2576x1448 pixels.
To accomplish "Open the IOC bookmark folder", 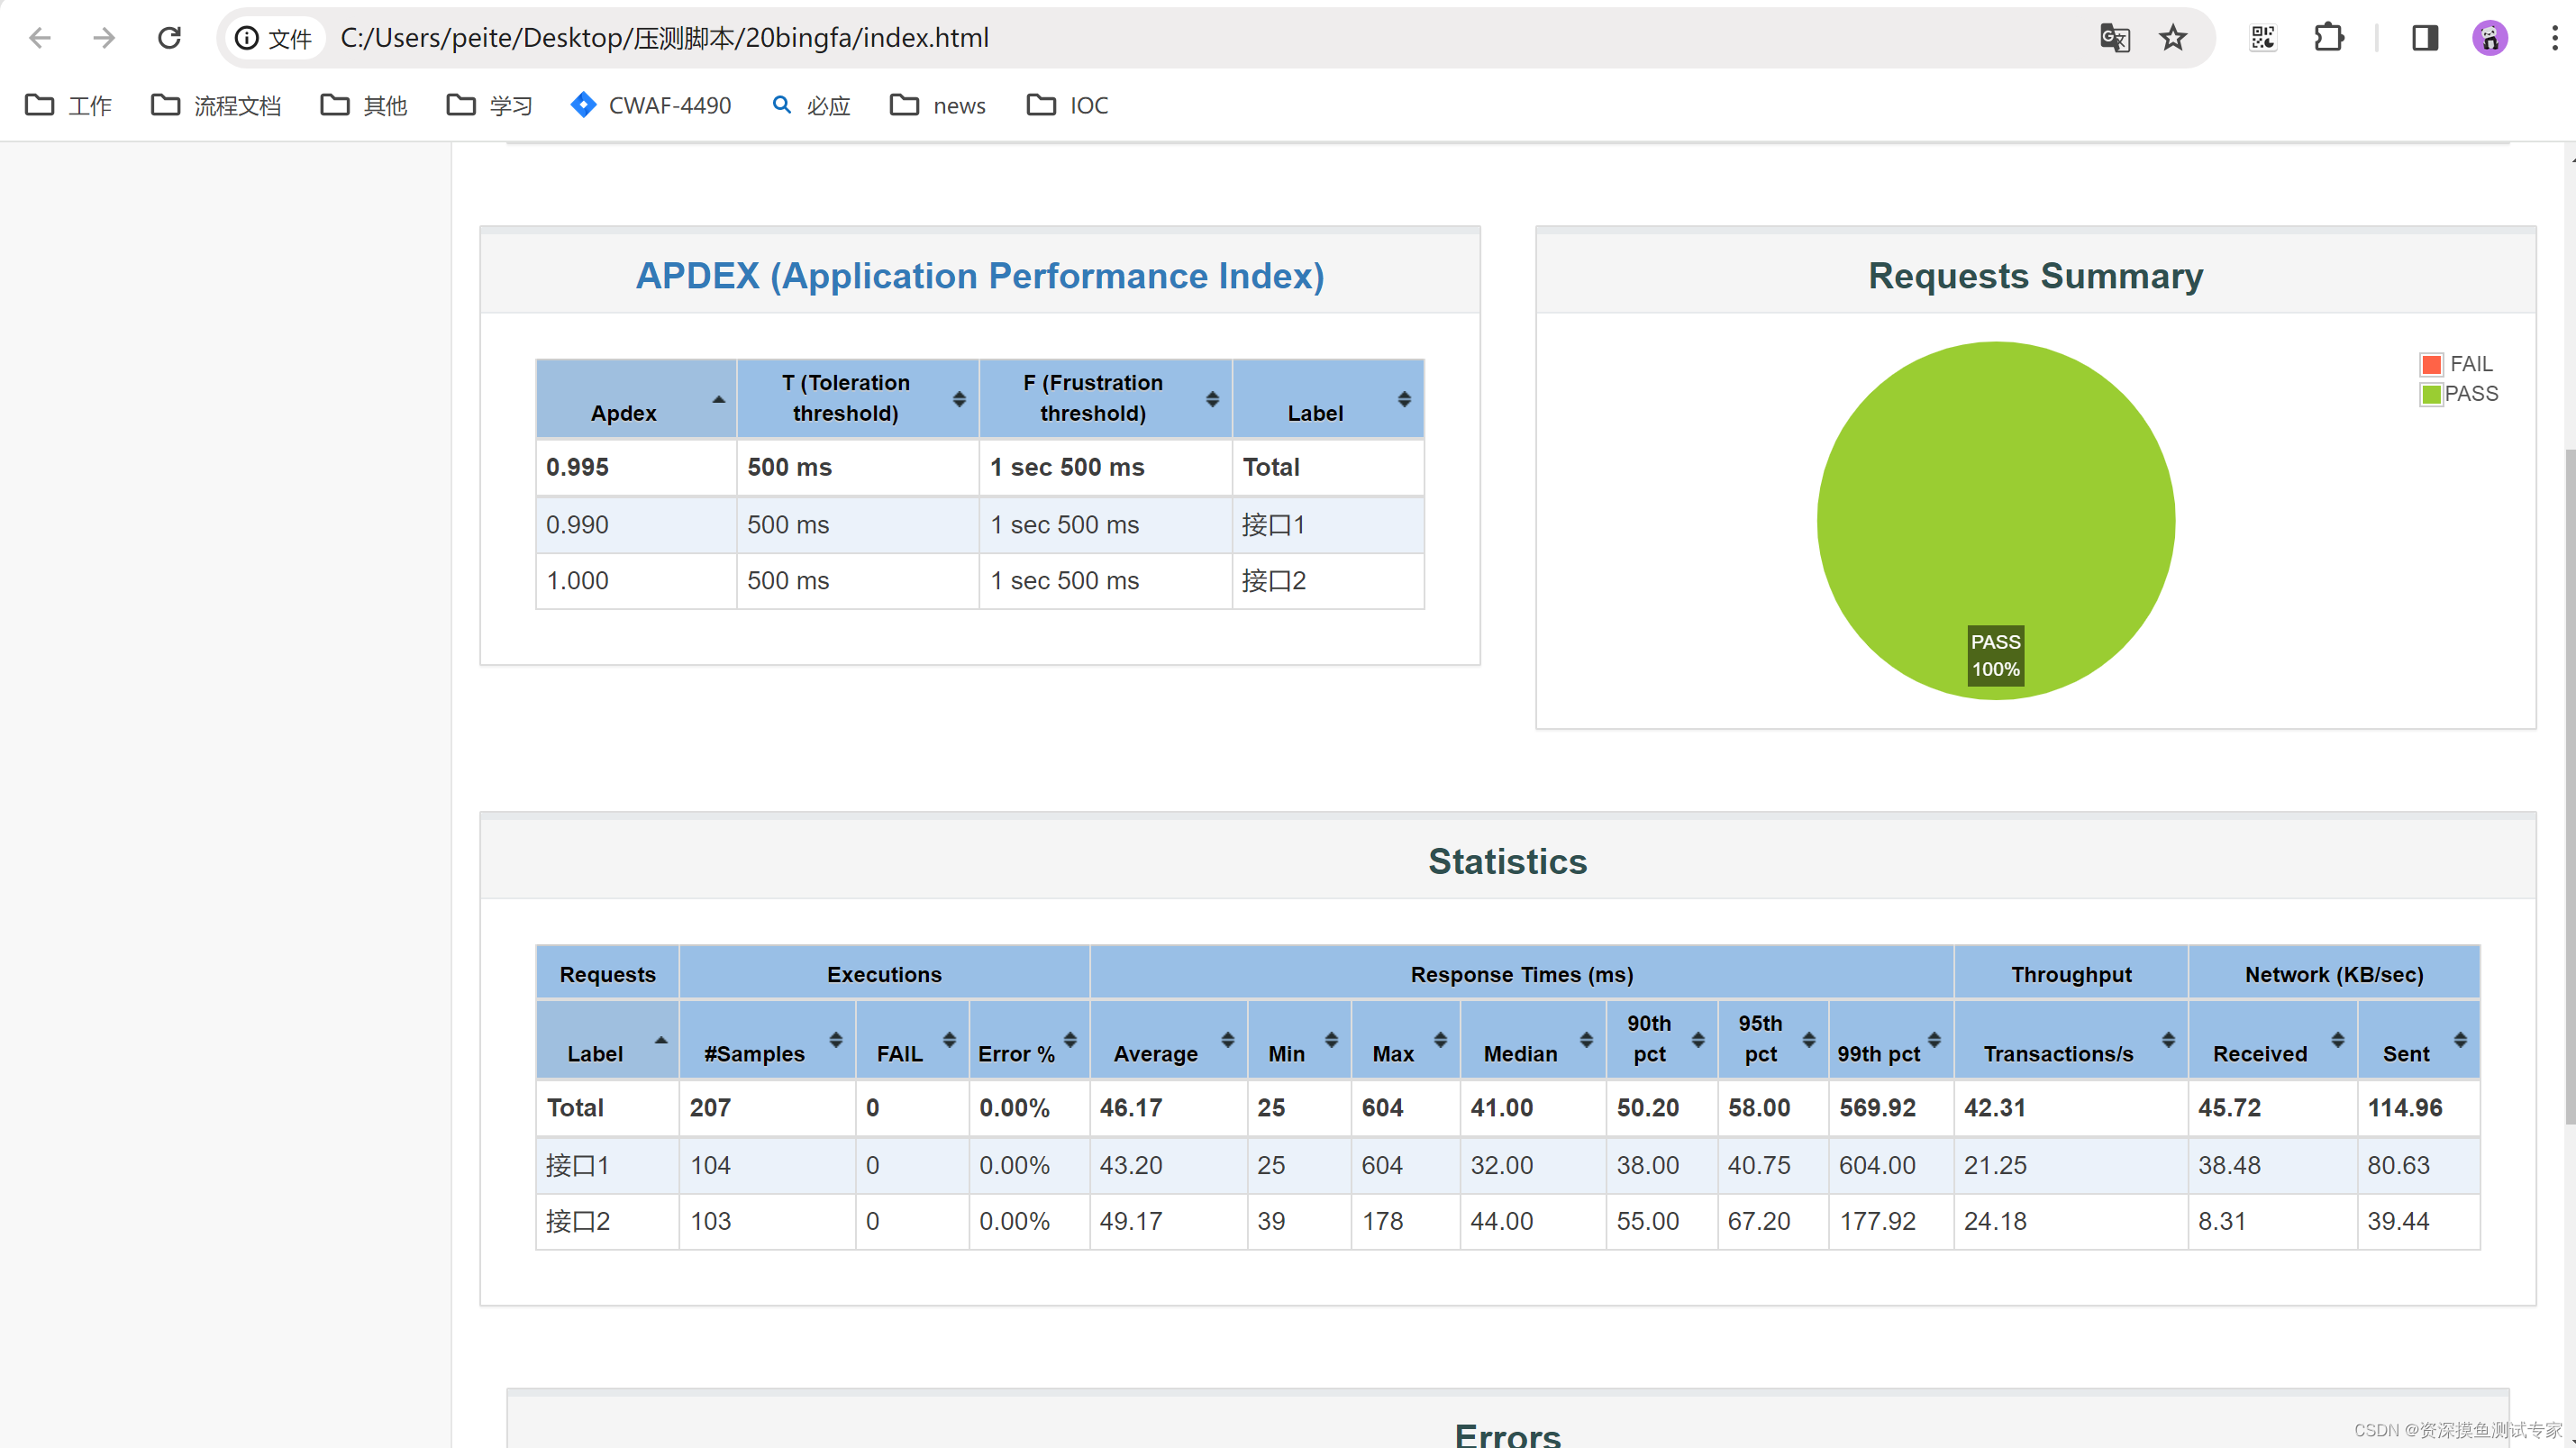I will [x=1068, y=105].
